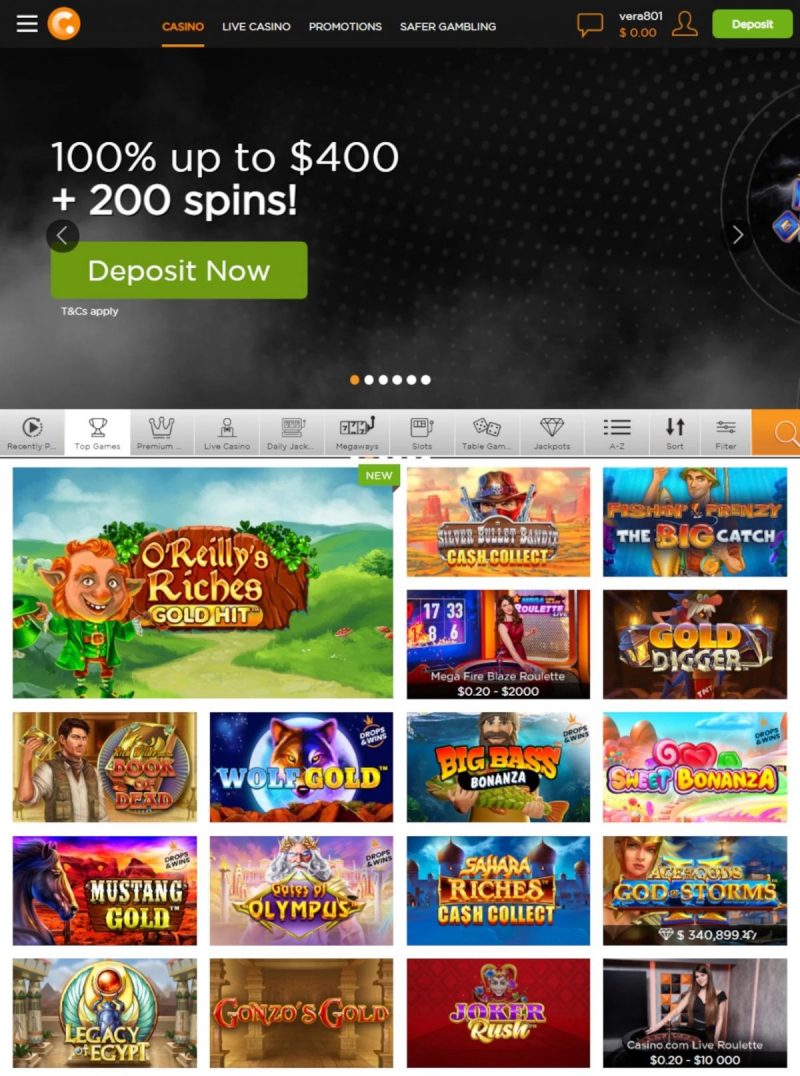
Task: Go to next banner slide arrow
Action: click(738, 235)
